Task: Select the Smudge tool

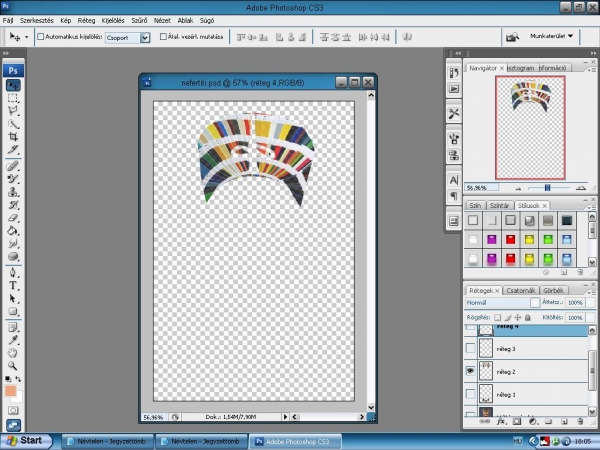Action: click(x=13, y=243)
